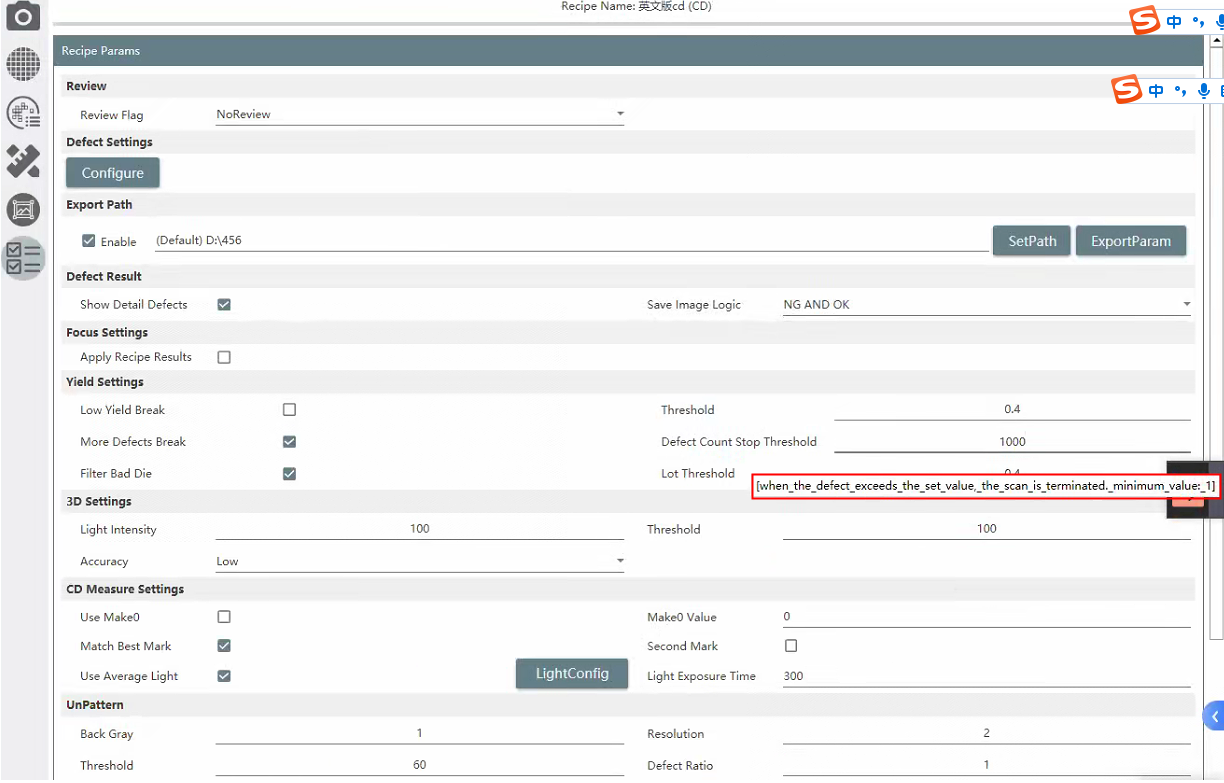
Task: Select the ruler and pencil measure icon
Action: coord(23,161)
